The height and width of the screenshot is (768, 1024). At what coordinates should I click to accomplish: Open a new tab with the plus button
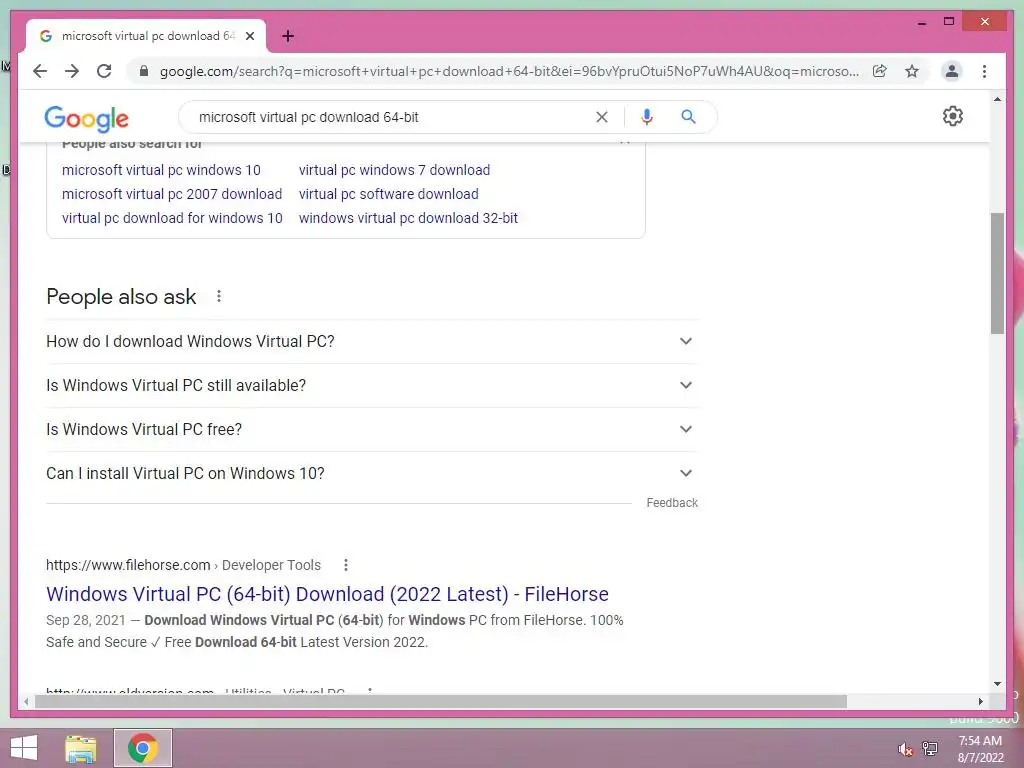[x=288, y=36]
